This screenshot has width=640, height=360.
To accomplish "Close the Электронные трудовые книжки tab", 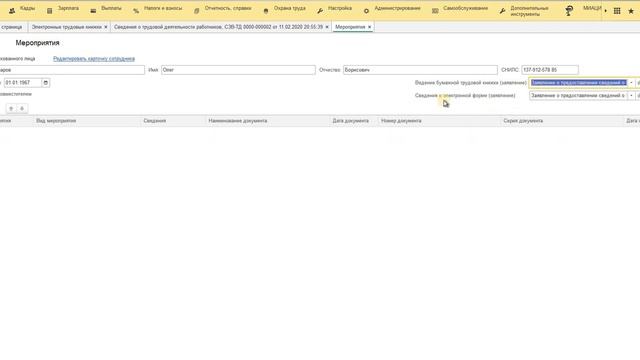I will (106, 27).
